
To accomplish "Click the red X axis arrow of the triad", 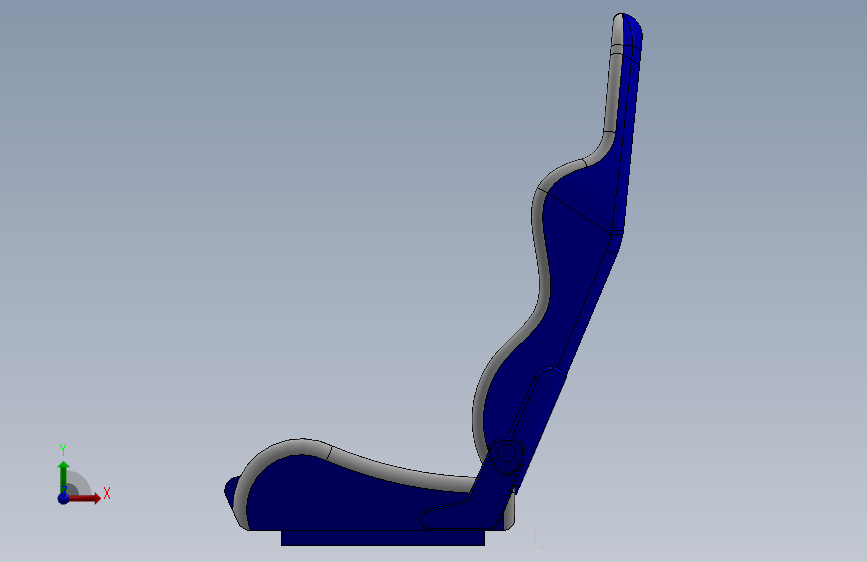I will (x=85, y=498).
